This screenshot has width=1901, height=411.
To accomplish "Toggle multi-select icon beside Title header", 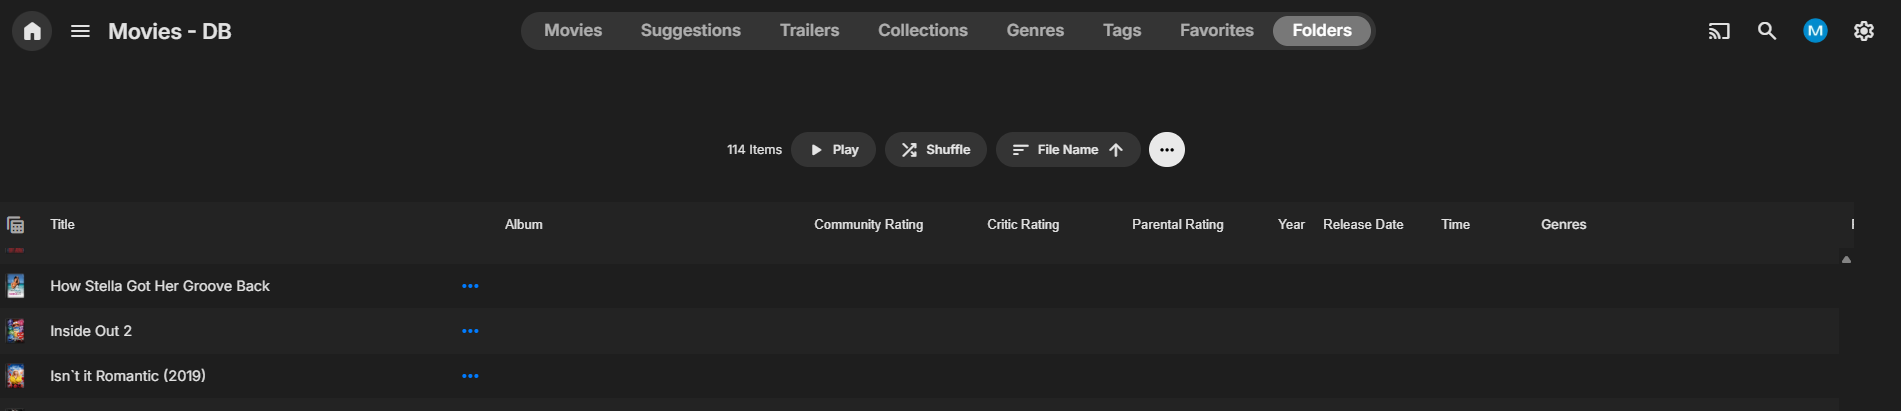I will (x=15, y=225).
